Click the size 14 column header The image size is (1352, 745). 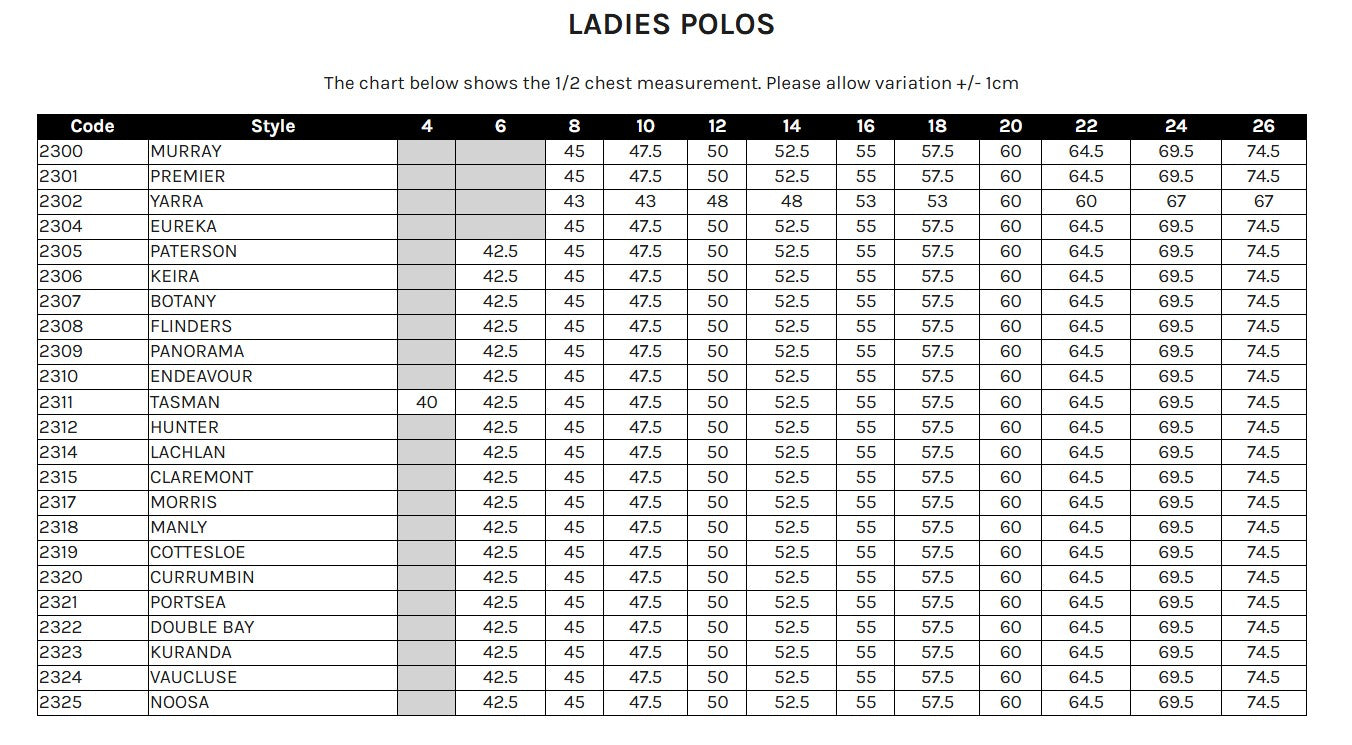pyautogui.click(x=791, y=126)
